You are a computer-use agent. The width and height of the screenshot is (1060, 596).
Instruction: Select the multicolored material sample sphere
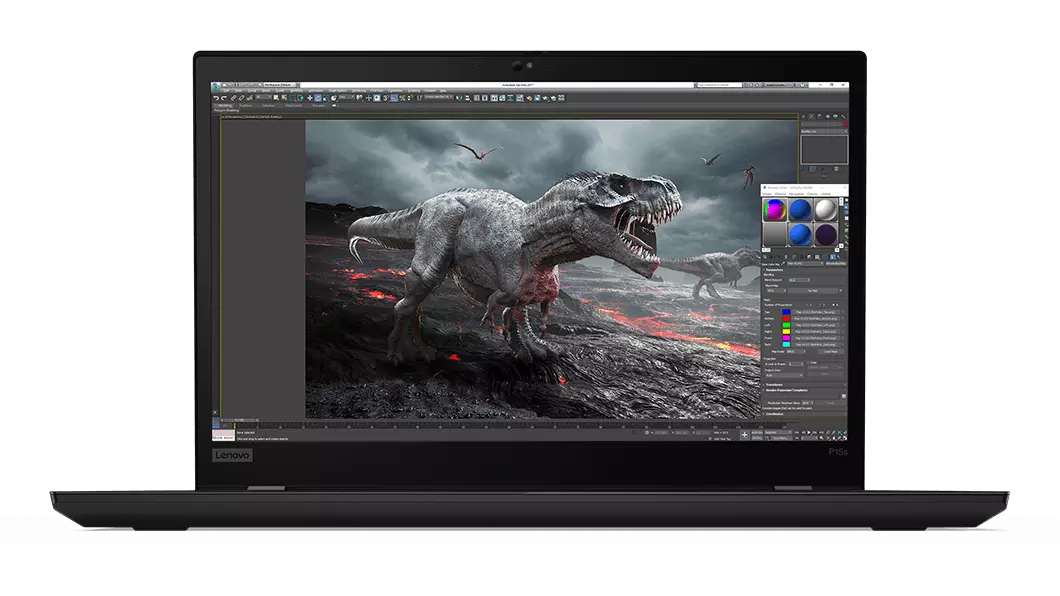[774, 210]
